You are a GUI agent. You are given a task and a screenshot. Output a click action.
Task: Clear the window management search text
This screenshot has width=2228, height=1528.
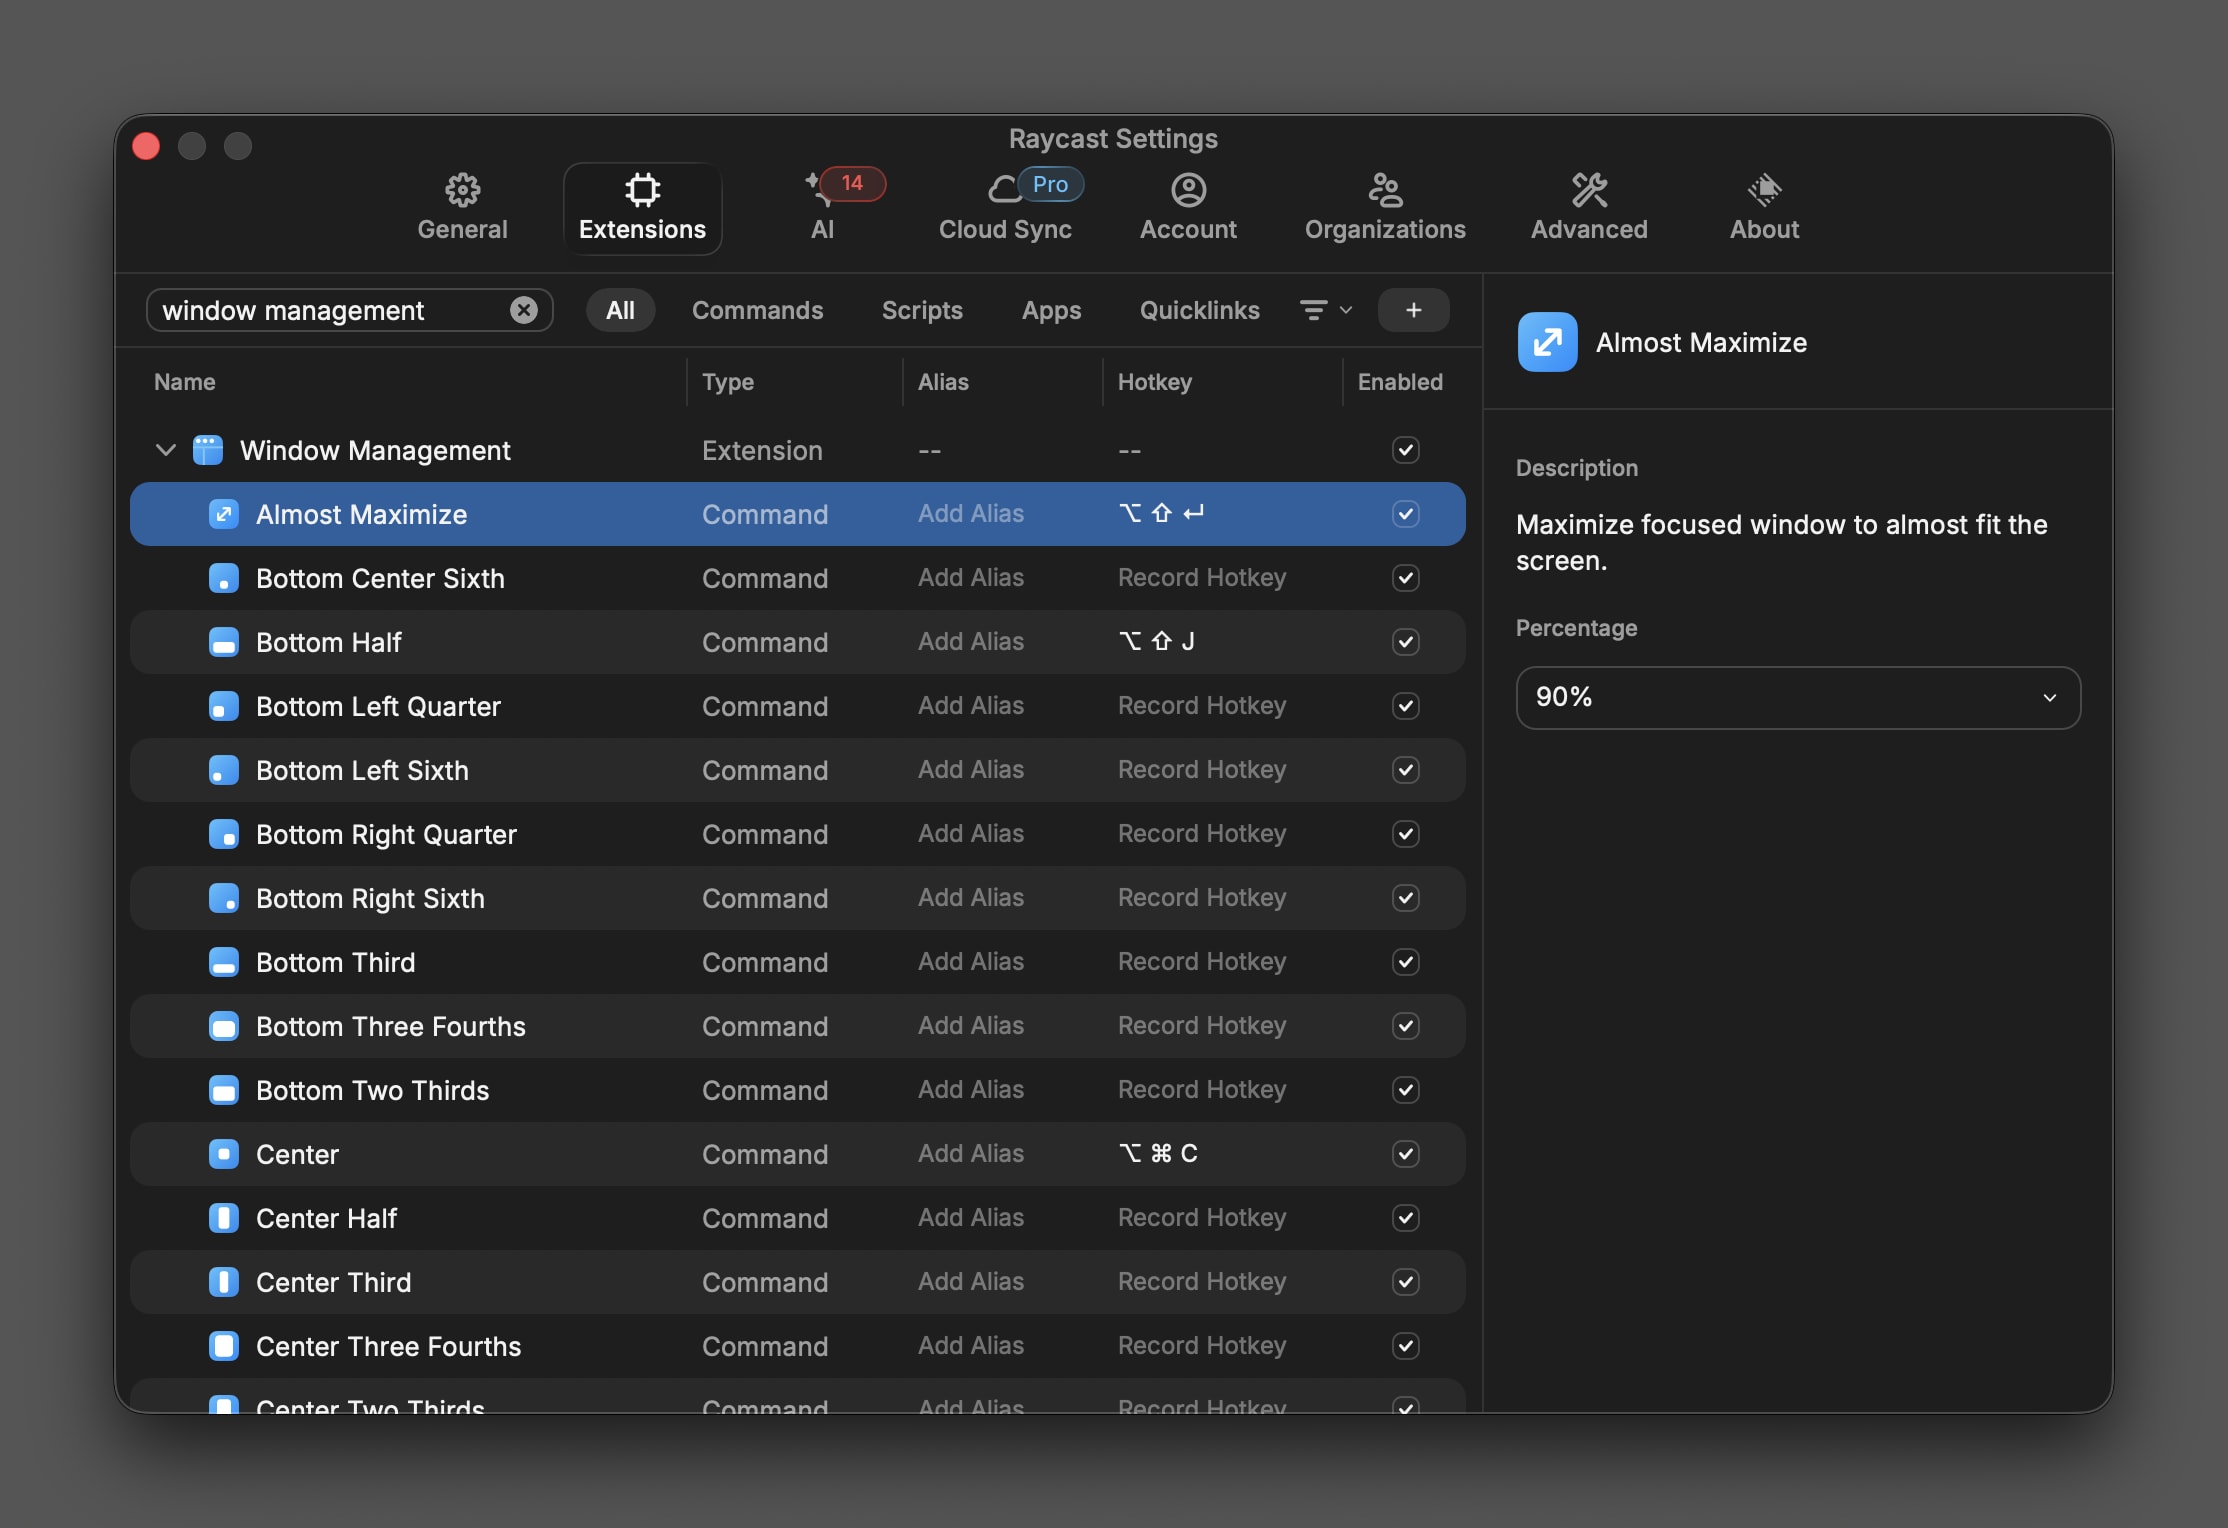pyautogui.click(x=524, y=310)
